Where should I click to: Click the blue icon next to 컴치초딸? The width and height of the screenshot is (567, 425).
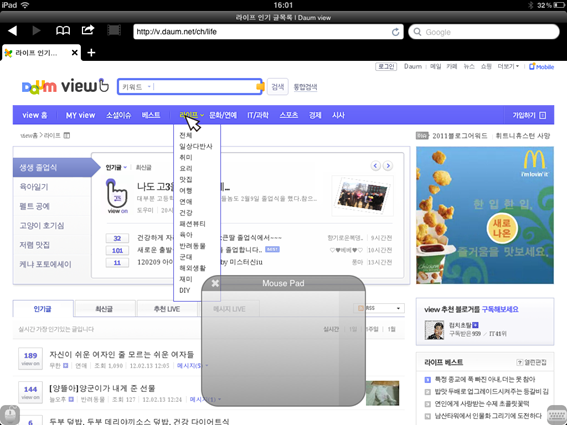[475, 325]
